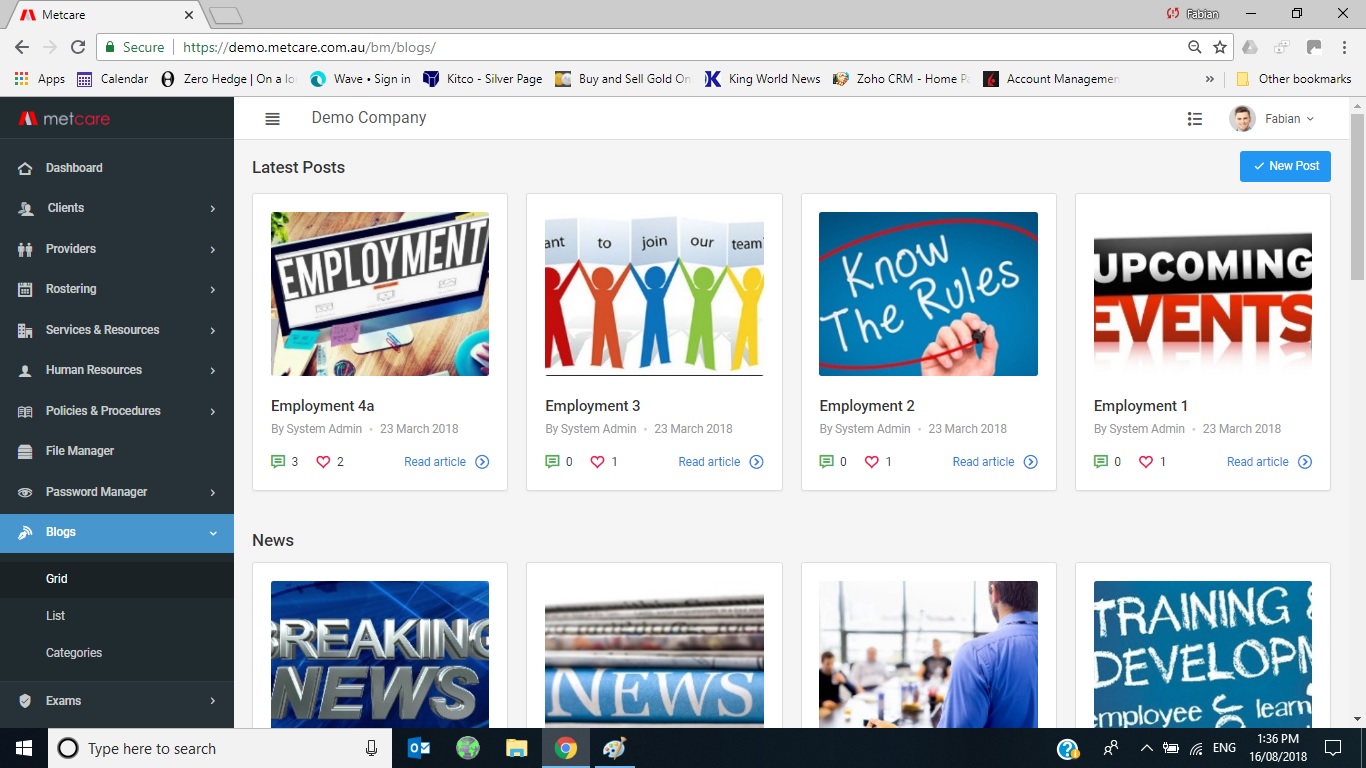The image size is (1366, 768).
Task: Click the Metcare logo in sidebar
Action: 65,119
